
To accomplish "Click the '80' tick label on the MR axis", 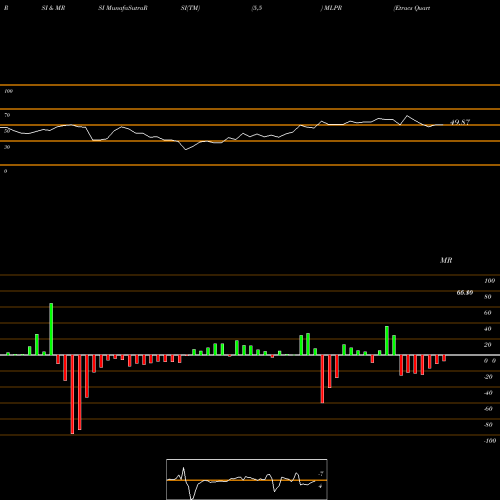I will click(x=488, y=297).
